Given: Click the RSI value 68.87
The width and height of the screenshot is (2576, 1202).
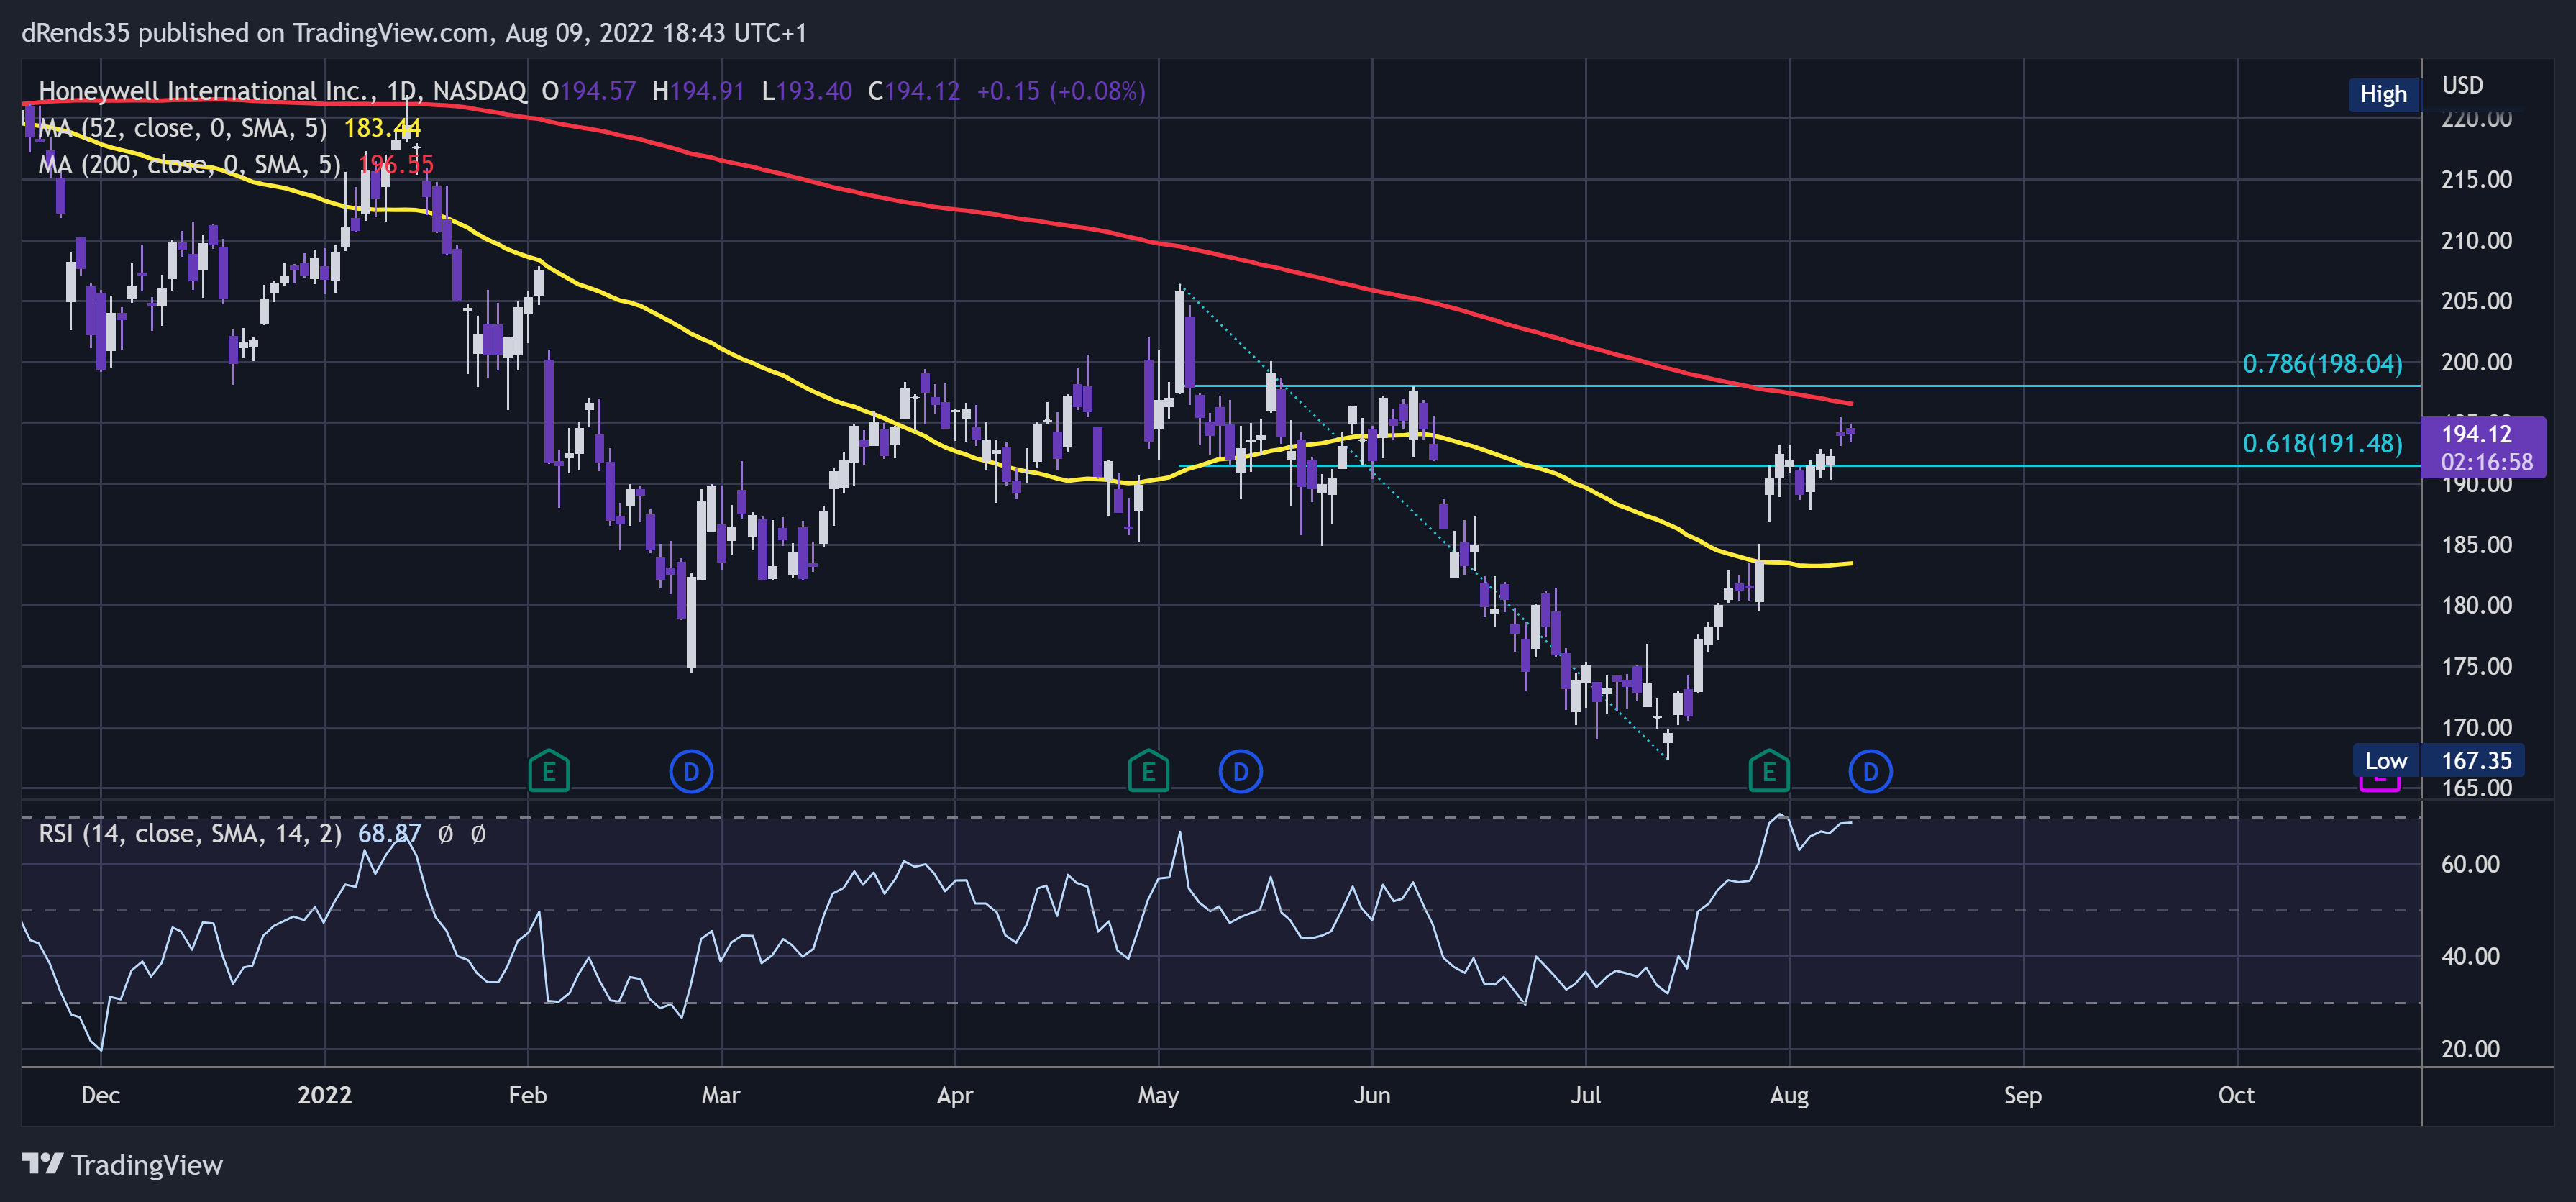Looking at the screenshot, I should click(389, 833).
